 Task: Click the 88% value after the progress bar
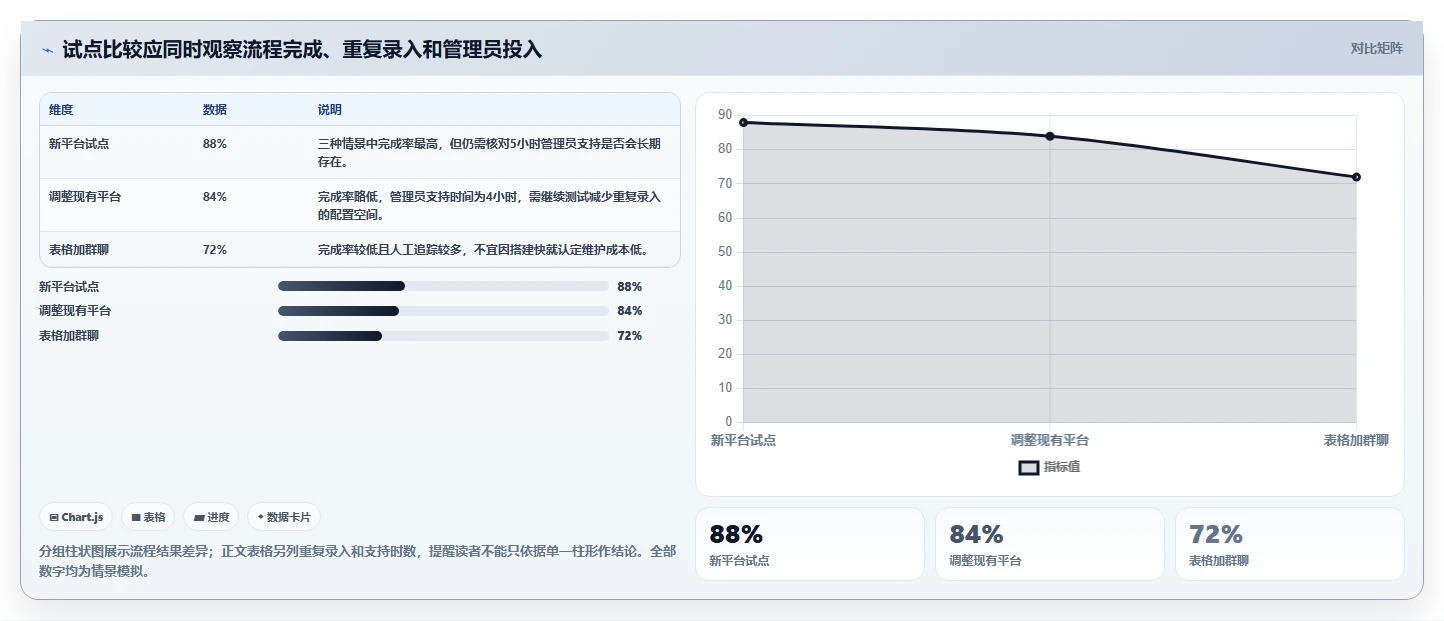630,286
